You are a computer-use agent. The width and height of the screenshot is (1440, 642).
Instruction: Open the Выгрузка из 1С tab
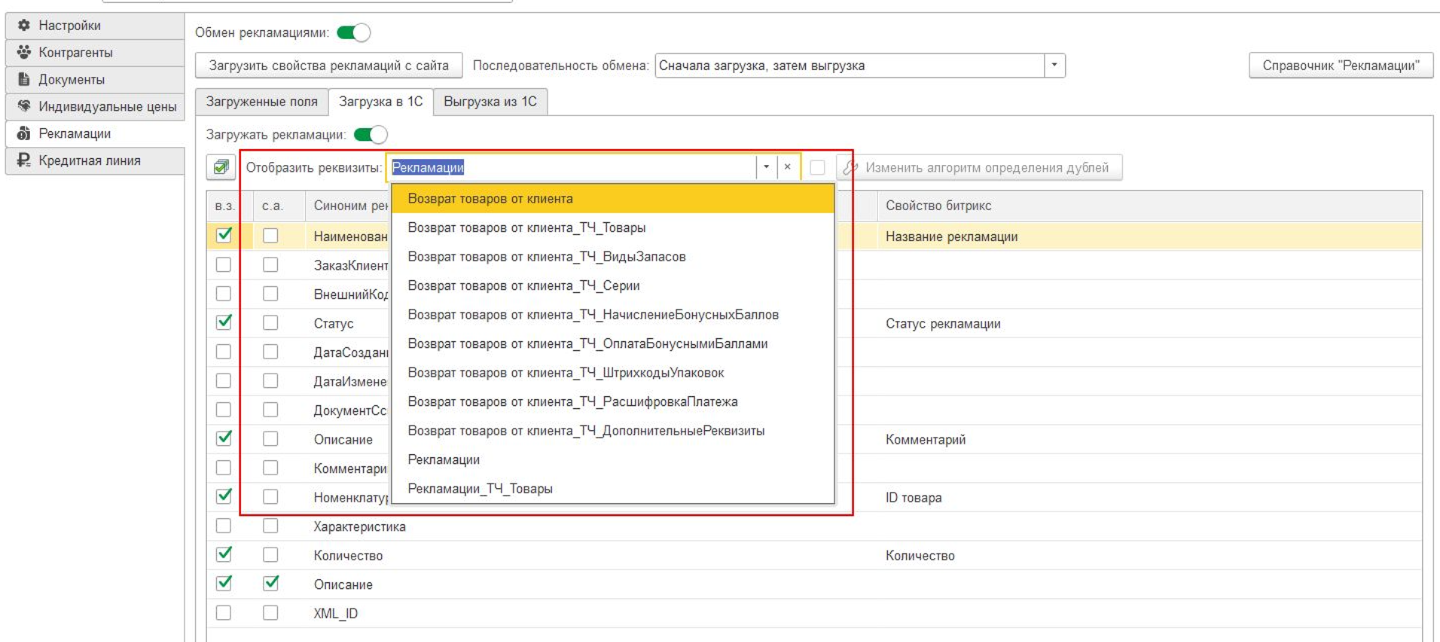pos(490,102)
